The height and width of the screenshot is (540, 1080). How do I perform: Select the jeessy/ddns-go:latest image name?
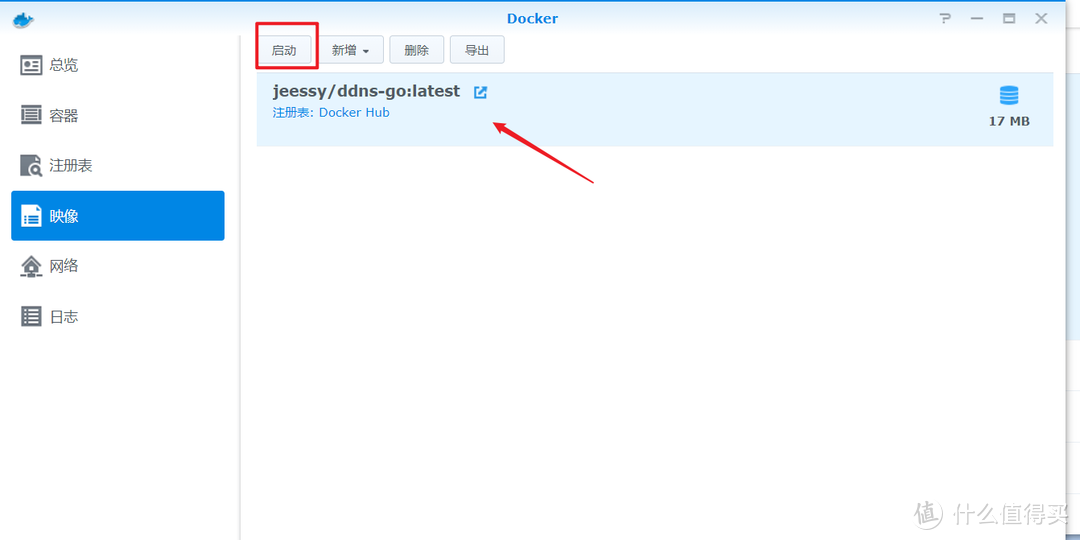(366, 92)
